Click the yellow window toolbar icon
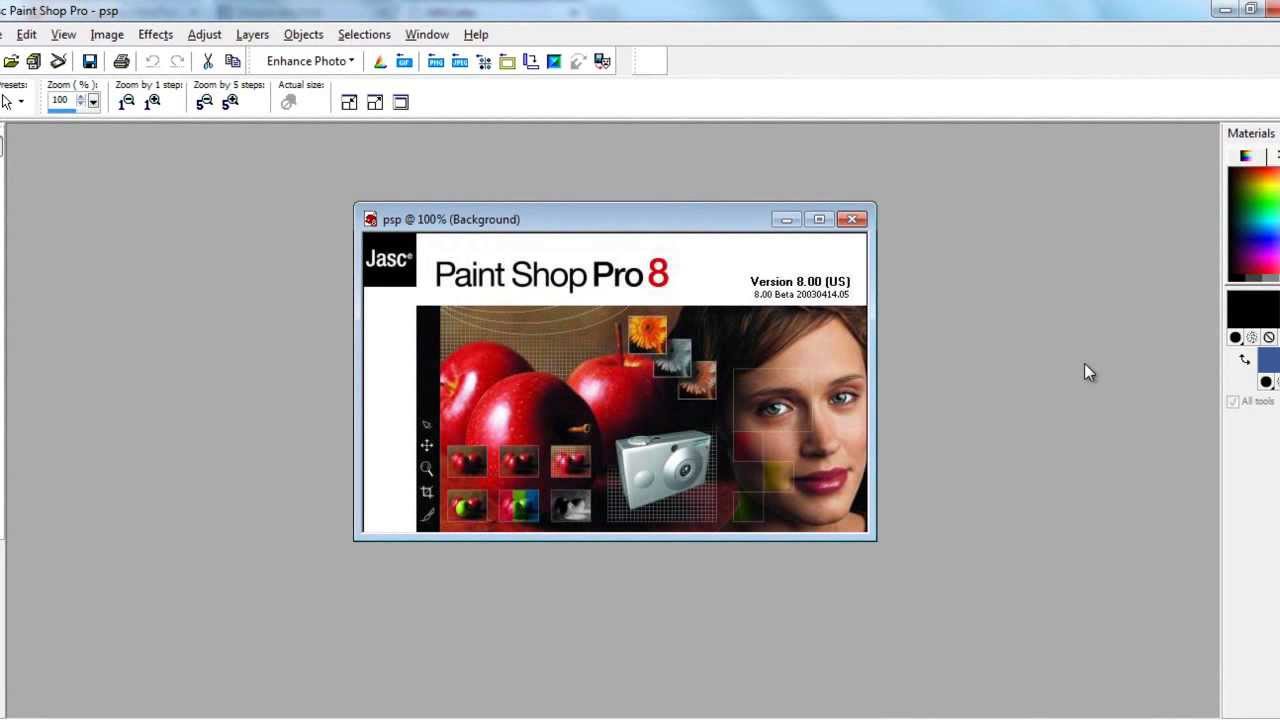 click(x=507, y=62)
